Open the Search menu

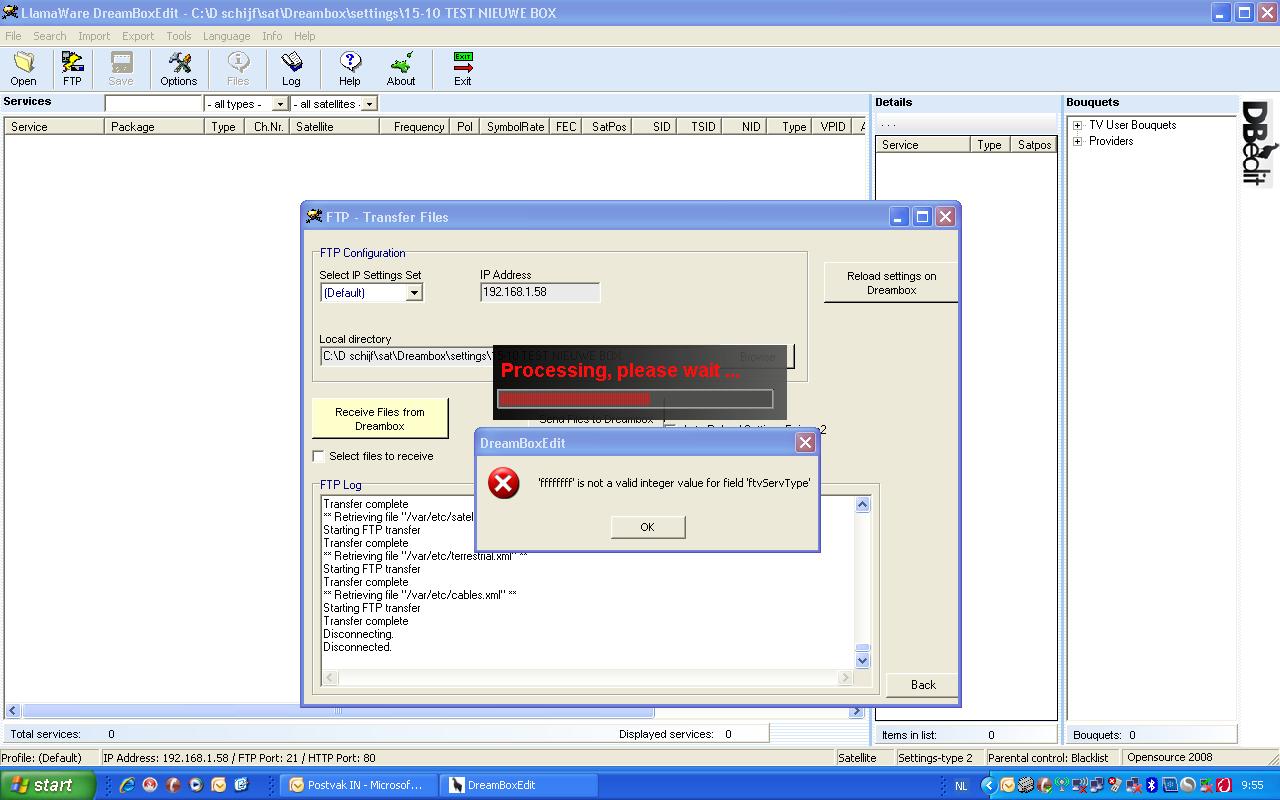[x=49, y=36]
